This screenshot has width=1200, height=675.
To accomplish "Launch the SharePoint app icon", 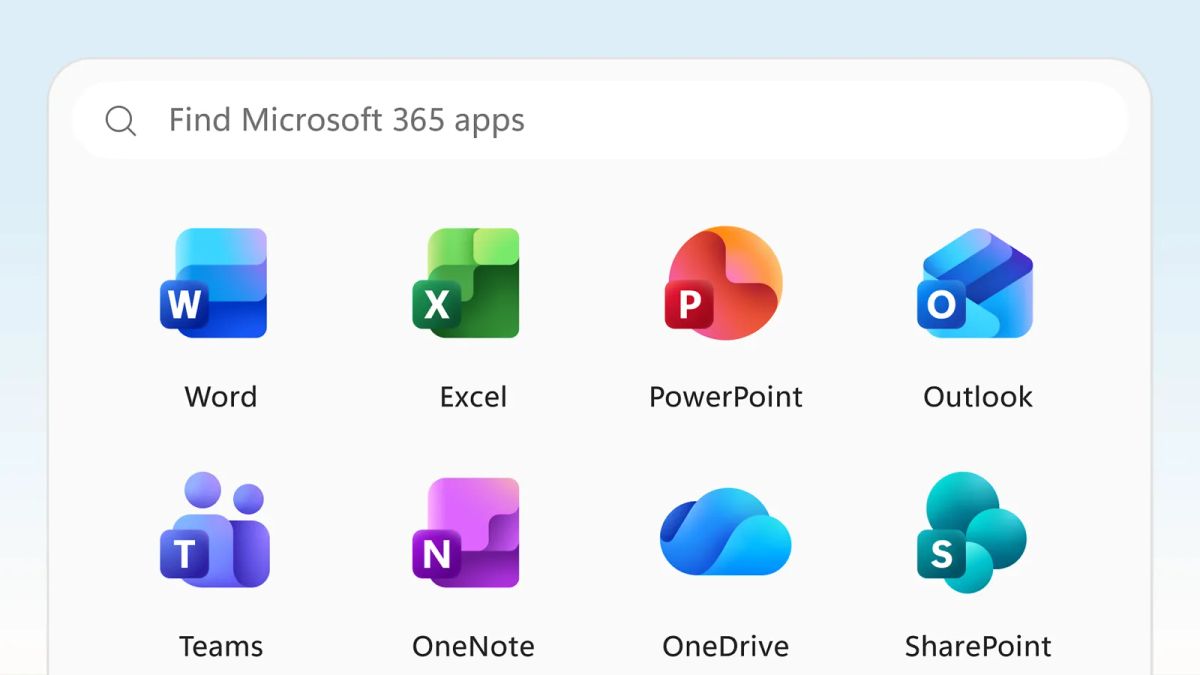I will click(972, 532).
